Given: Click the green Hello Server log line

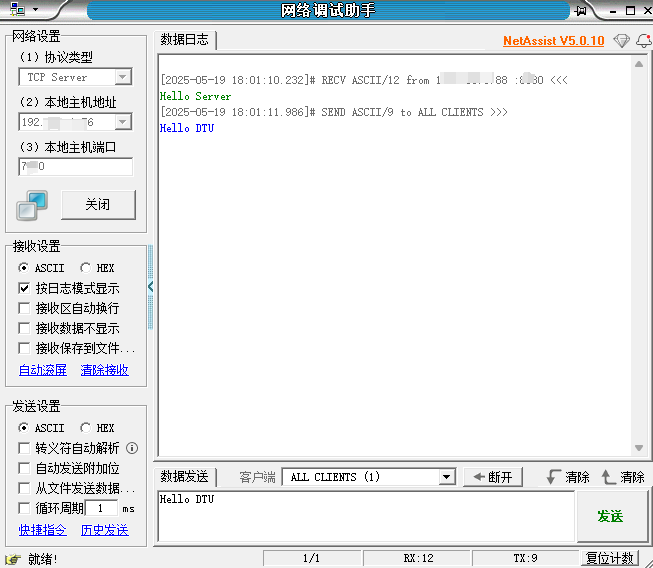Looking at the screenshot, I should click(195, 96).
